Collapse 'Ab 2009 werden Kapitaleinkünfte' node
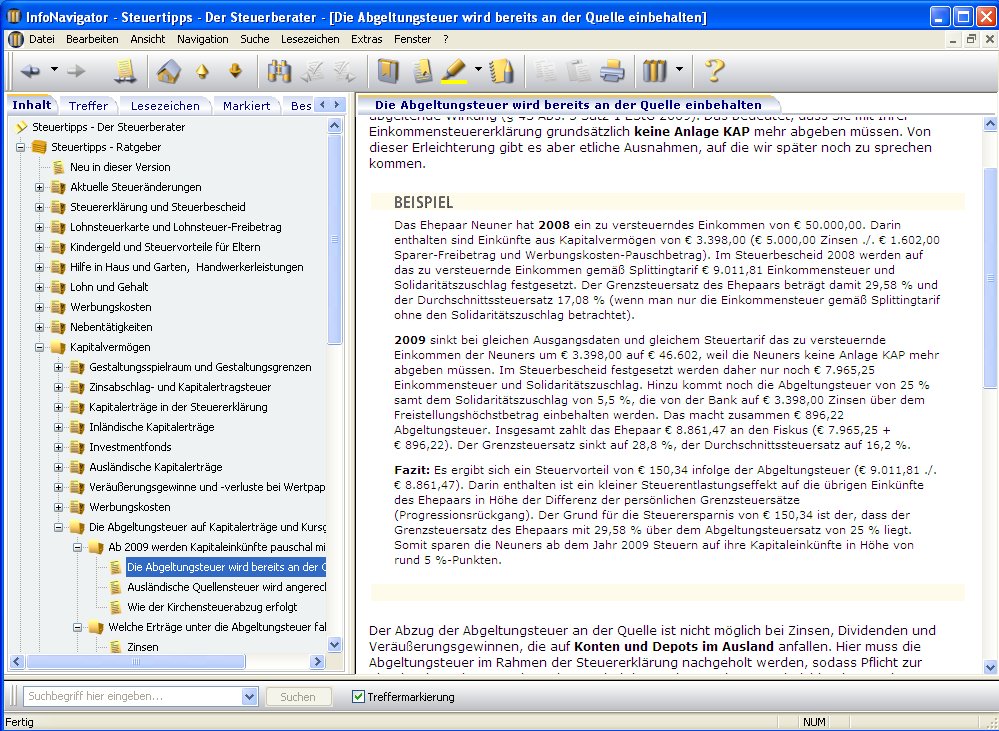This screenshot has width=999, height=731. coord(78,547)
